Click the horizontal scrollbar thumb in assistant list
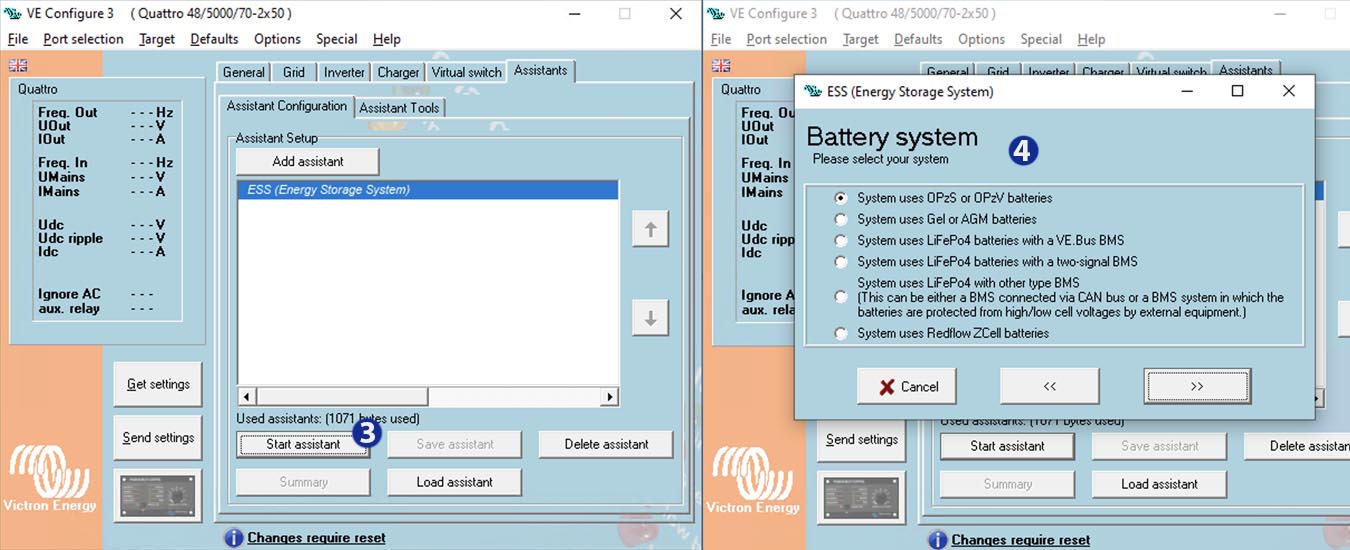 coord(342,397)
